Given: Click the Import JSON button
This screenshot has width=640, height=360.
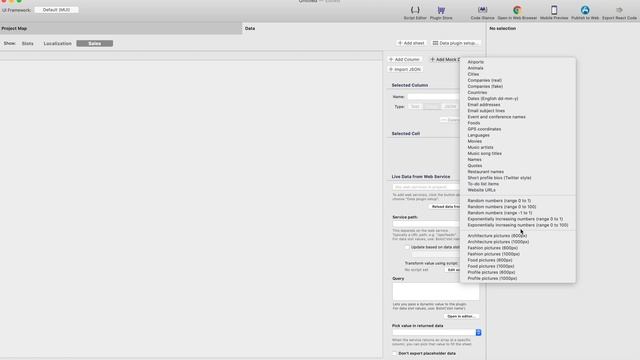Looking at the screenshot, I should click(404, 69).
